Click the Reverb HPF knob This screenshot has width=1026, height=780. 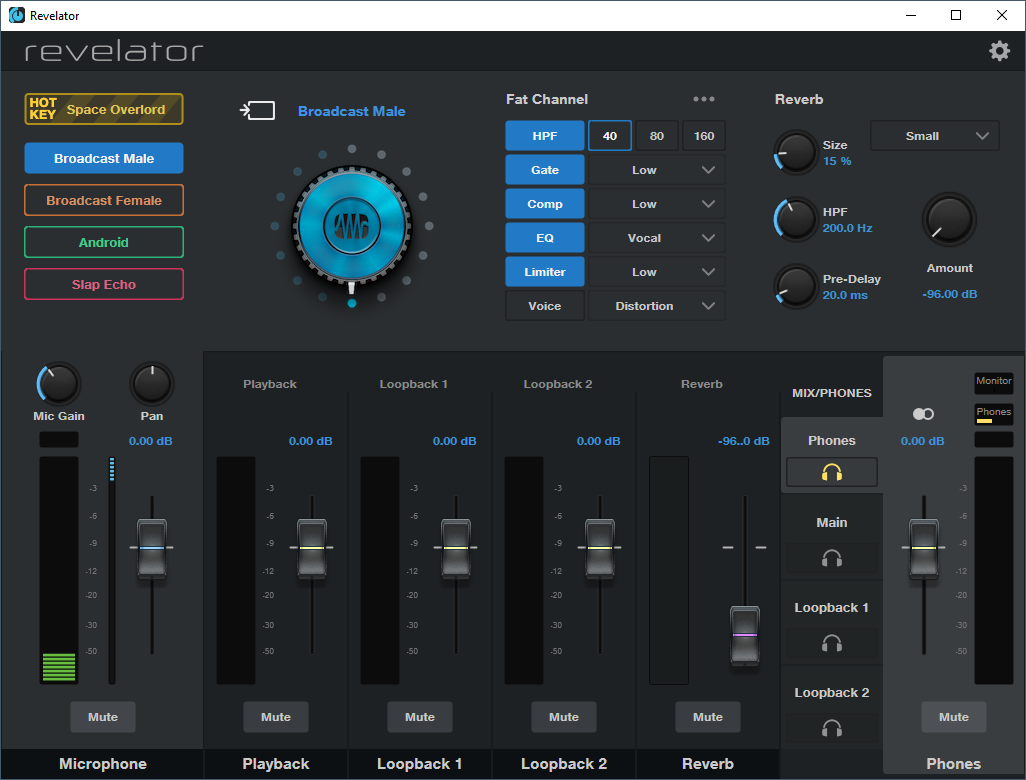[795, 220]
